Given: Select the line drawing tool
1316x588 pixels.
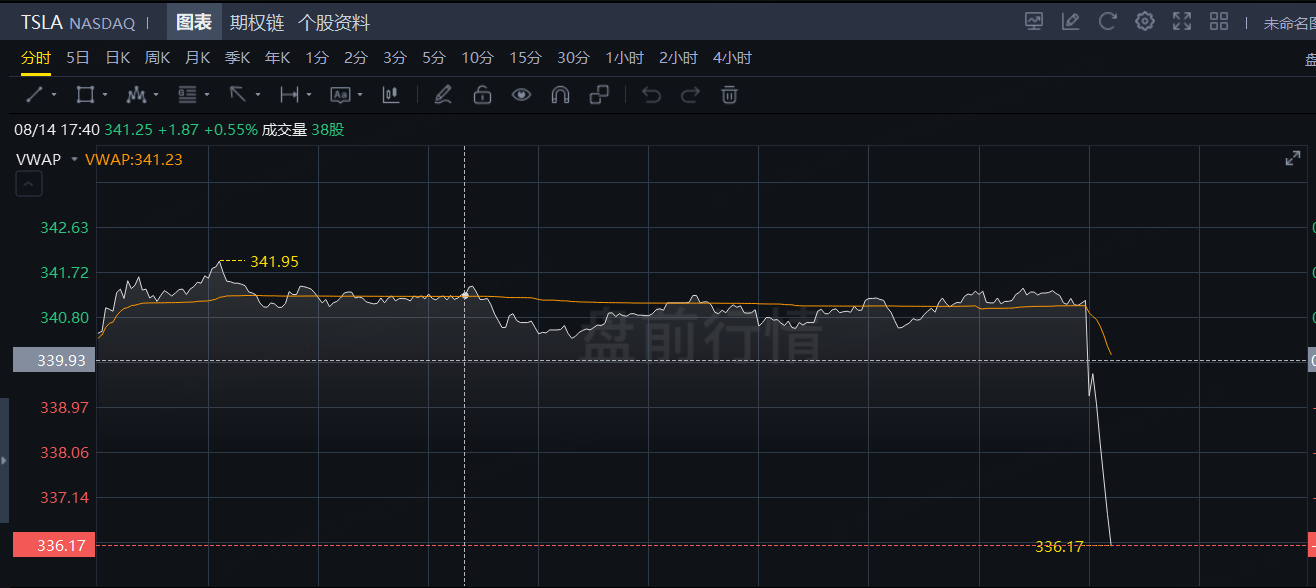Looking at the screenshot, I should point(34,95).
